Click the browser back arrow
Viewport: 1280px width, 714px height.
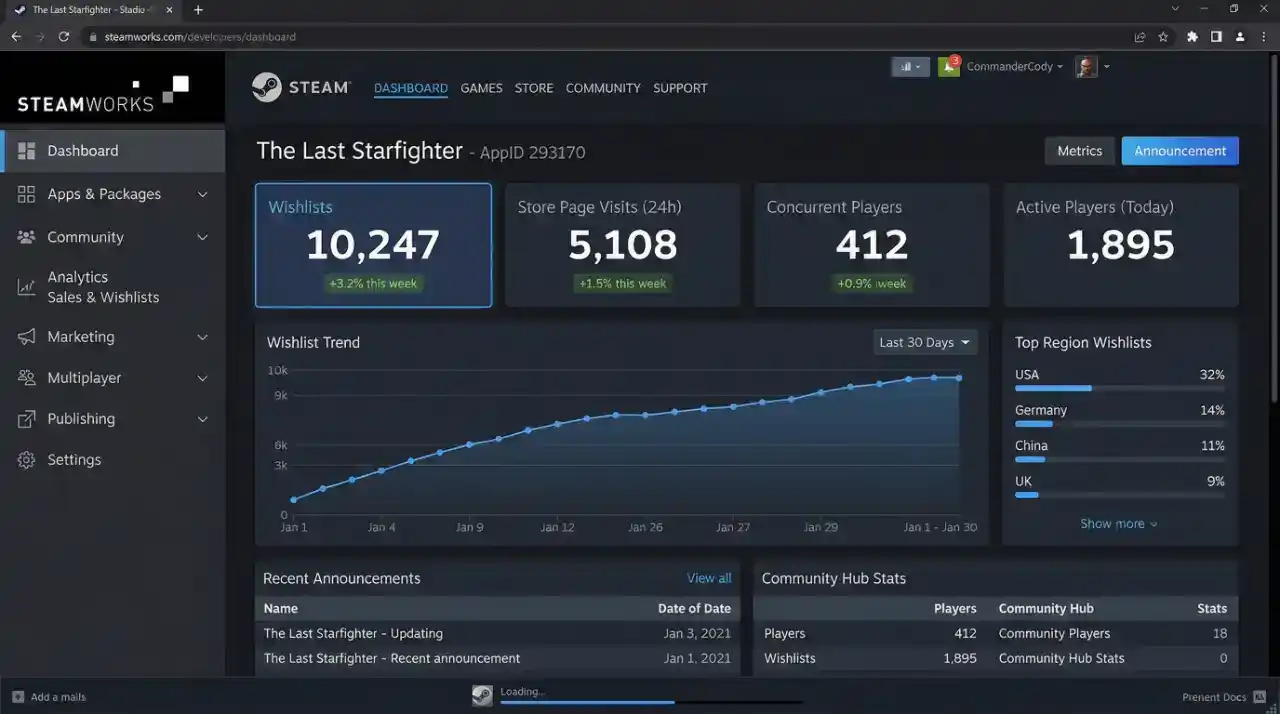click(x=16, y=37)
